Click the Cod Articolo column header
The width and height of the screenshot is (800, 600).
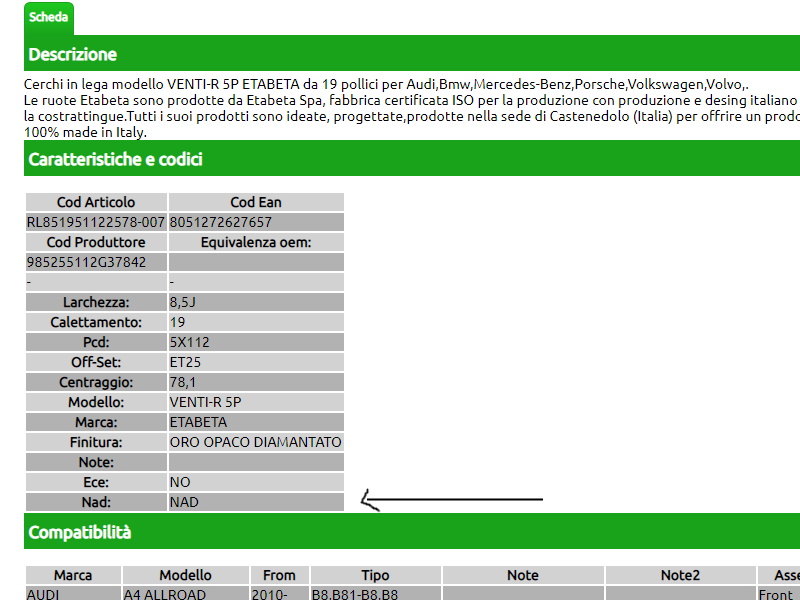click(x=96, y=202)
